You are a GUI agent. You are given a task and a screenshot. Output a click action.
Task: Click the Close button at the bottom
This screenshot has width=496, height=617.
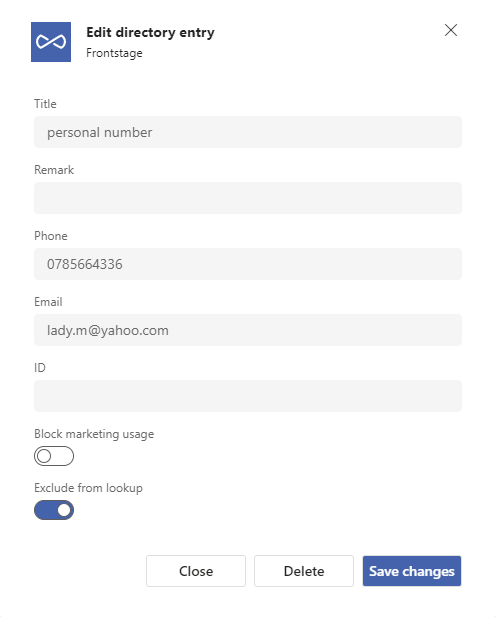pyautogui.click(x=196, y=571)
